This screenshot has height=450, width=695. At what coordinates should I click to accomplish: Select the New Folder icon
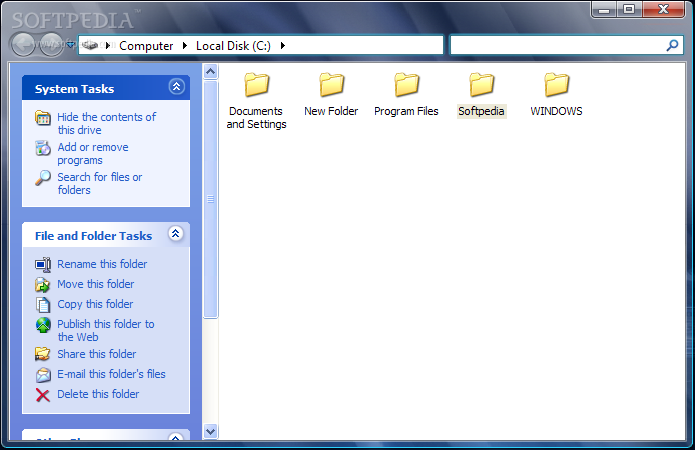coord(332,85)
